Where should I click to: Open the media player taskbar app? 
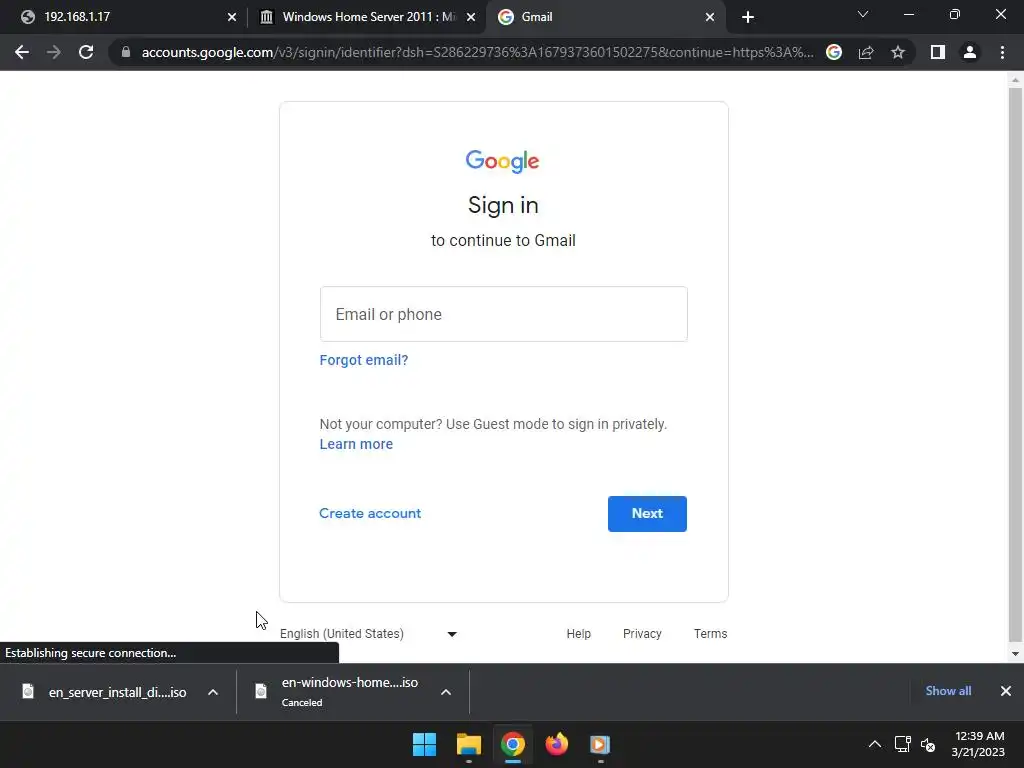tap(600, 744)
